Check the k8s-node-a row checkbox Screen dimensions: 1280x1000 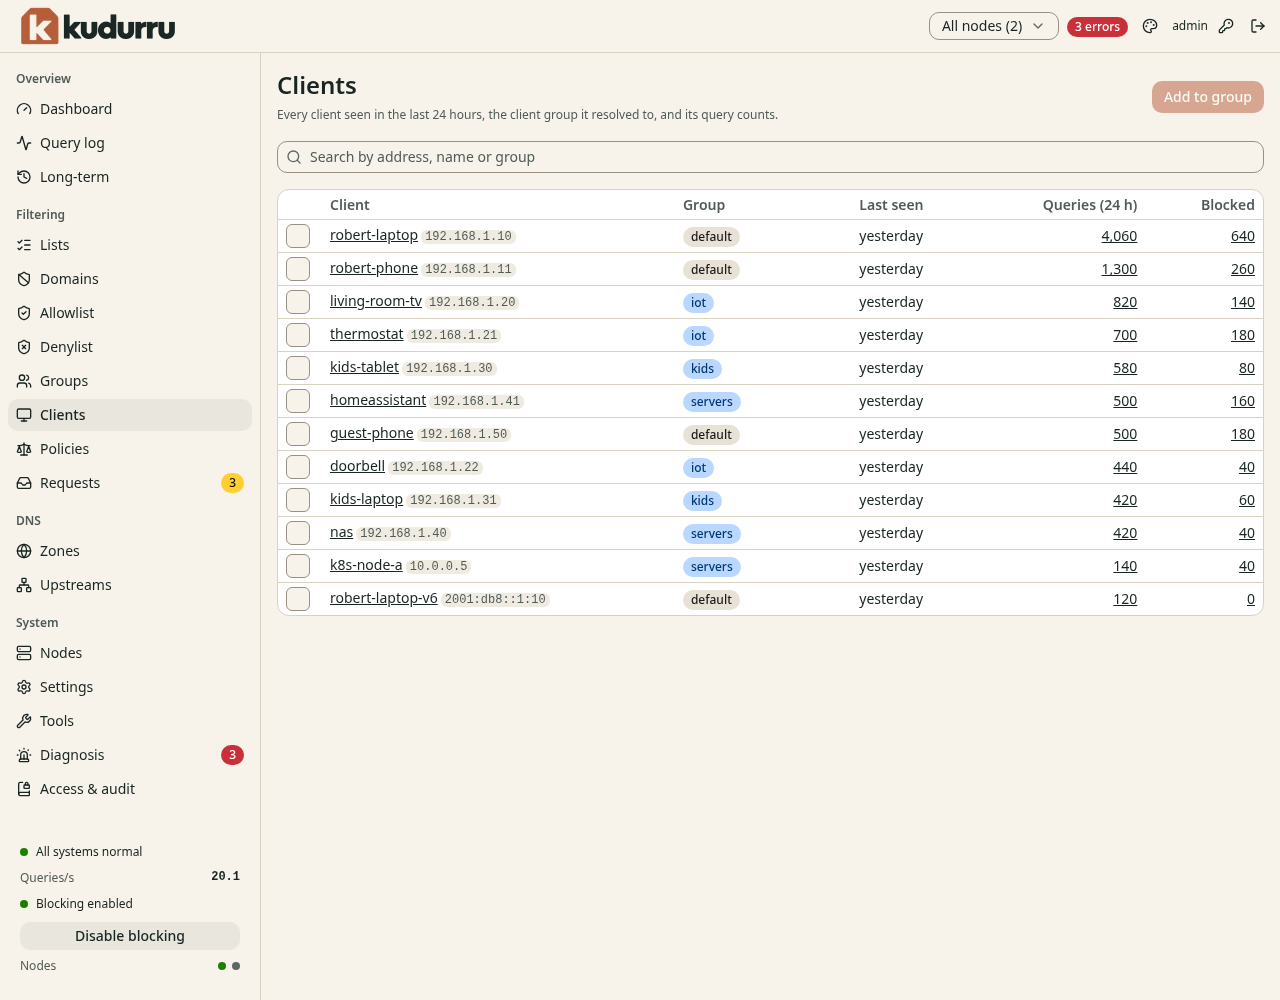(x=298, y=566)
